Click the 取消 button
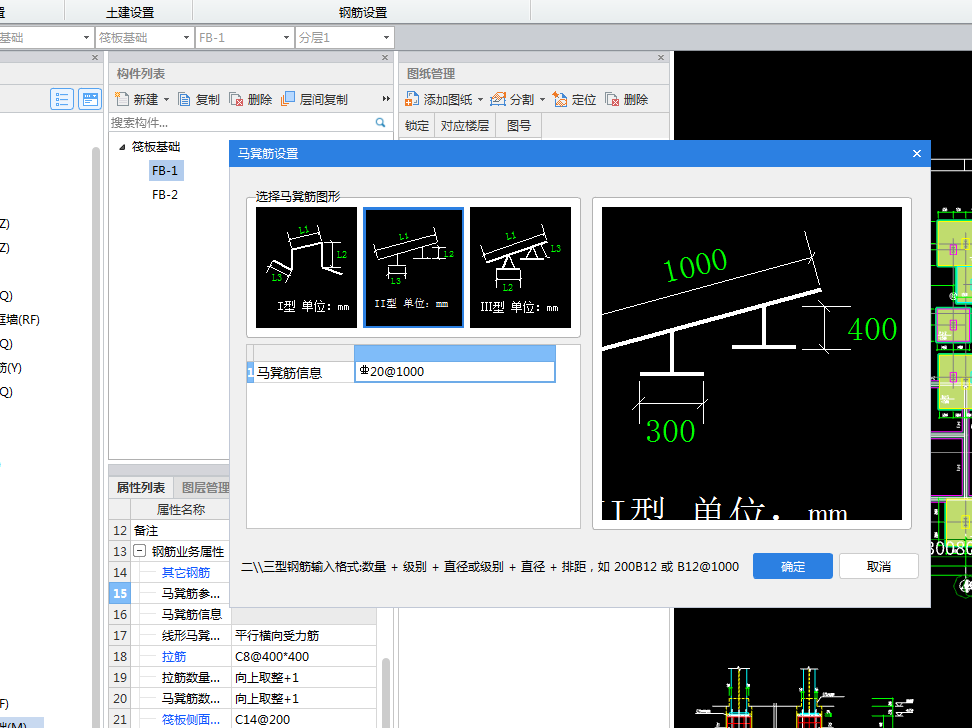 [x=879, y=566]
